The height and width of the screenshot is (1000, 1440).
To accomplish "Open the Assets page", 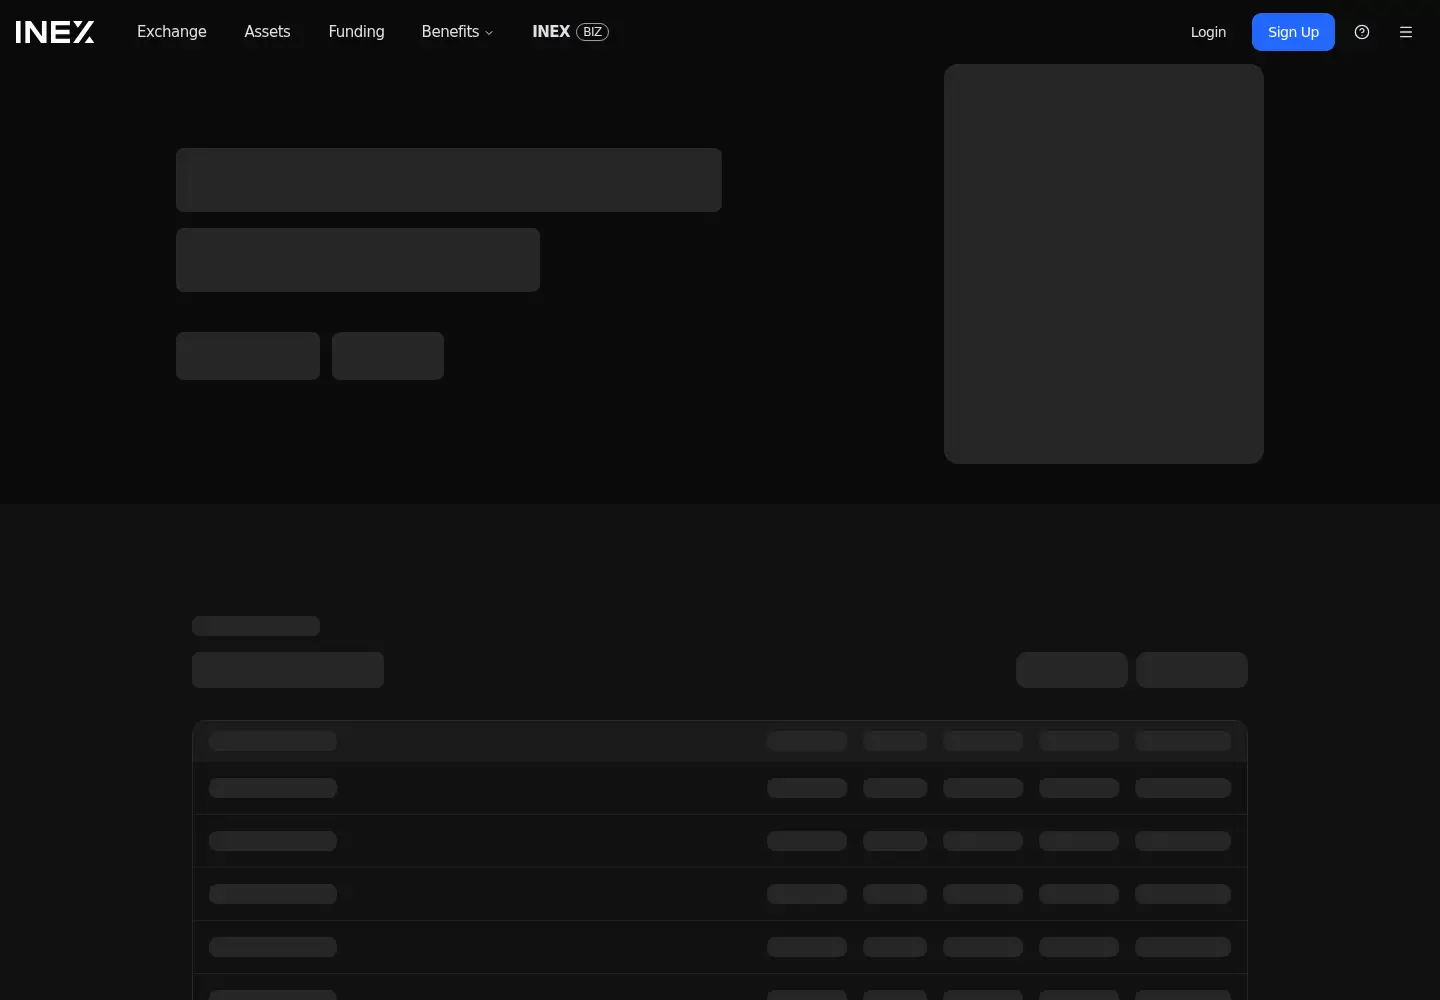I will point(267,32).
